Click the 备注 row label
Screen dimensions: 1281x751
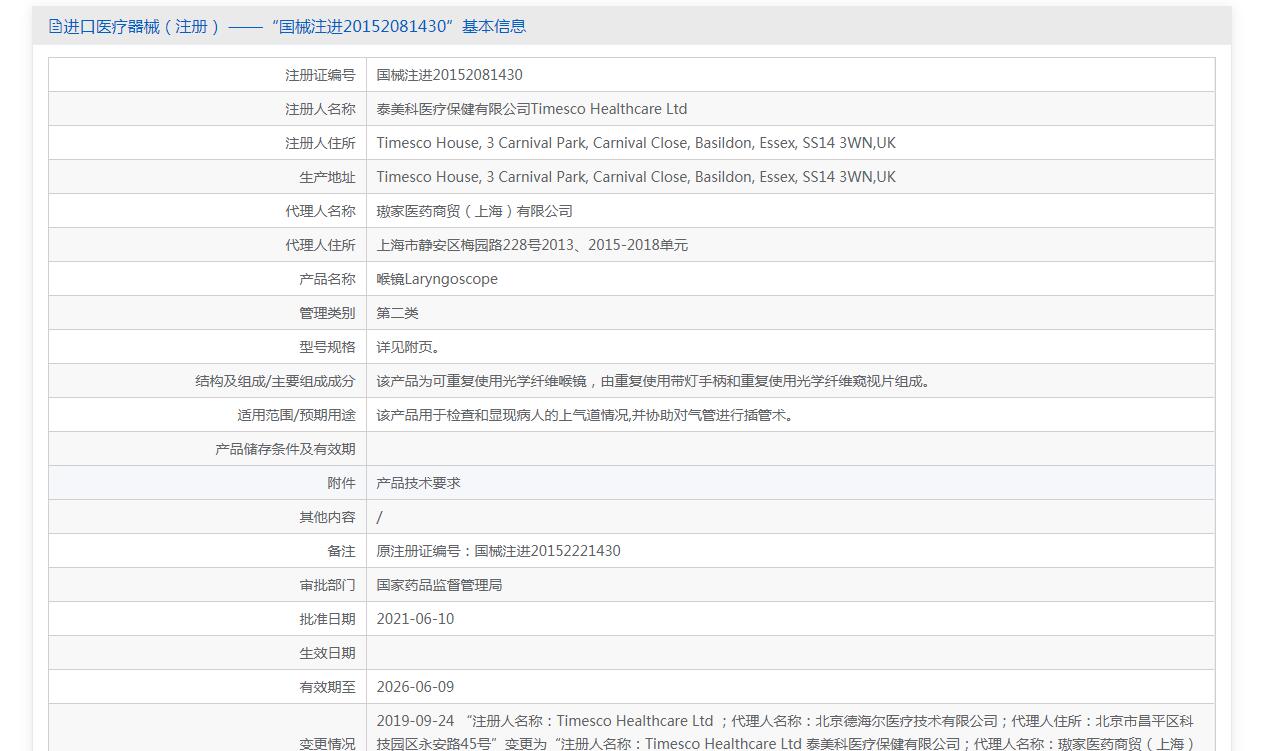coord(341,551)
